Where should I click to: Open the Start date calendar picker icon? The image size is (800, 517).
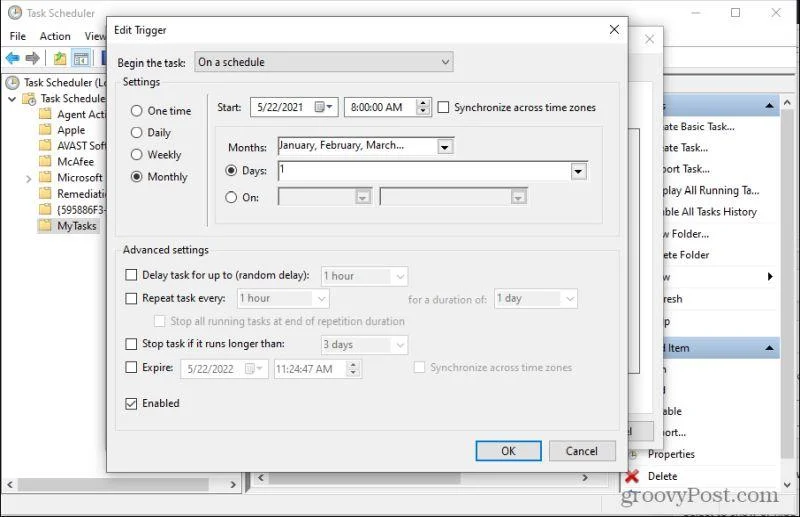tap(323, 107)
